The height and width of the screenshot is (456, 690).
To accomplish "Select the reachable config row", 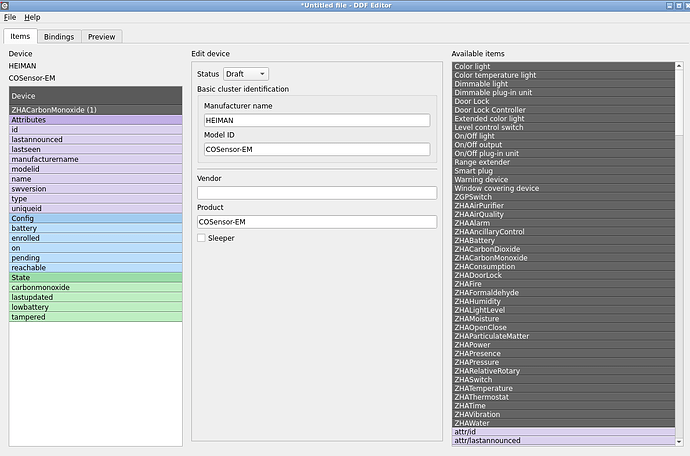I will click(x=95, y=268).
